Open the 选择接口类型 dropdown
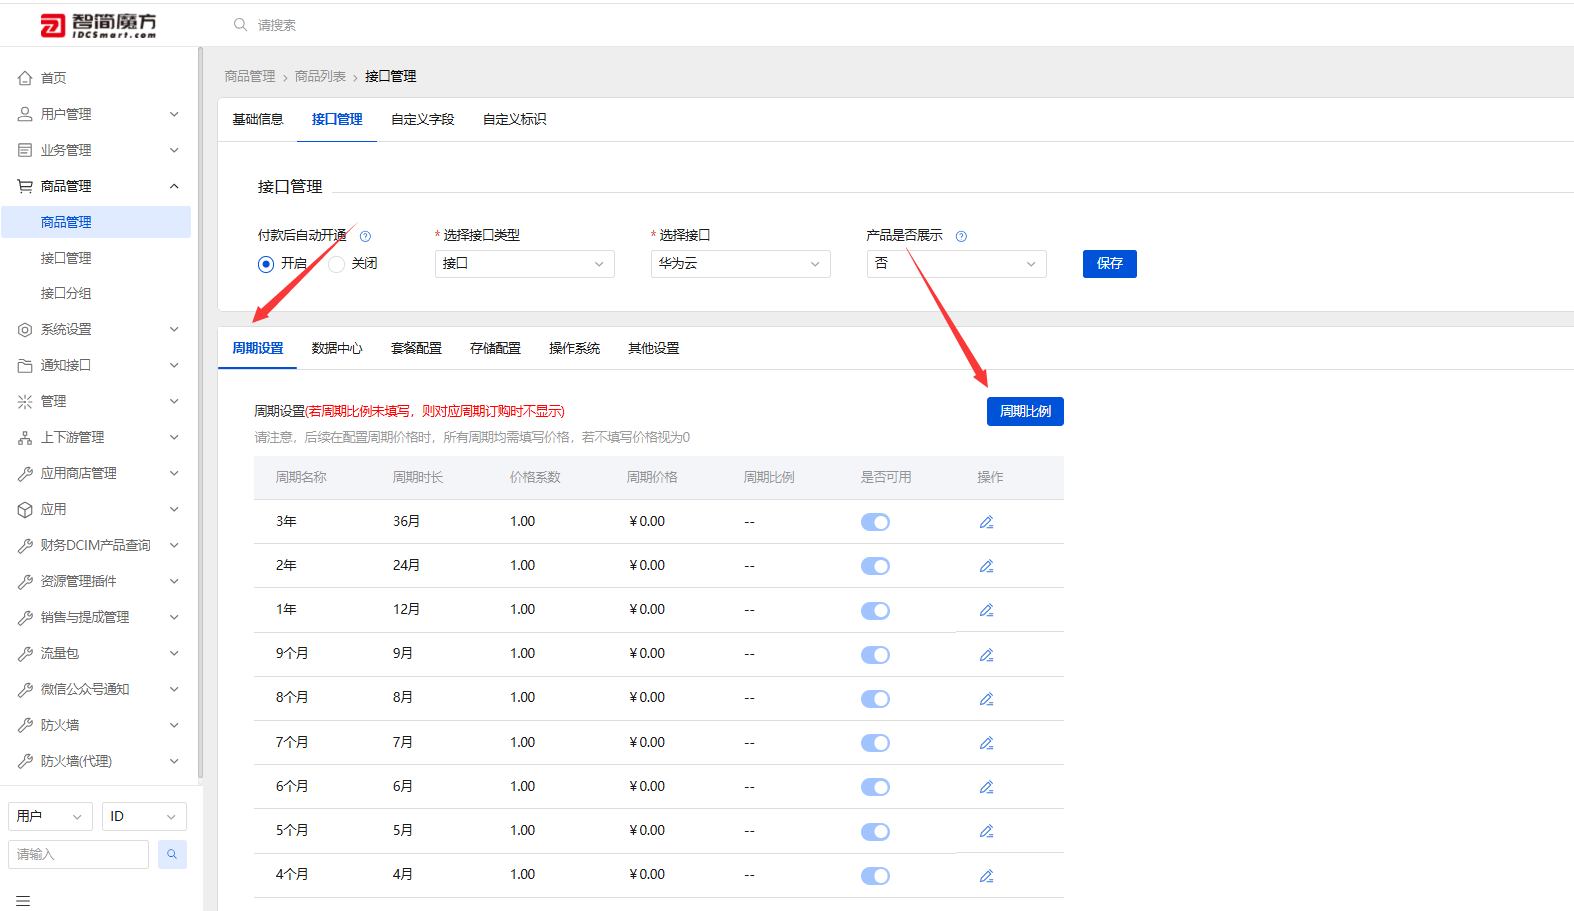The height and width of the screenshot is (911, 1574). [x=525, y=264]
